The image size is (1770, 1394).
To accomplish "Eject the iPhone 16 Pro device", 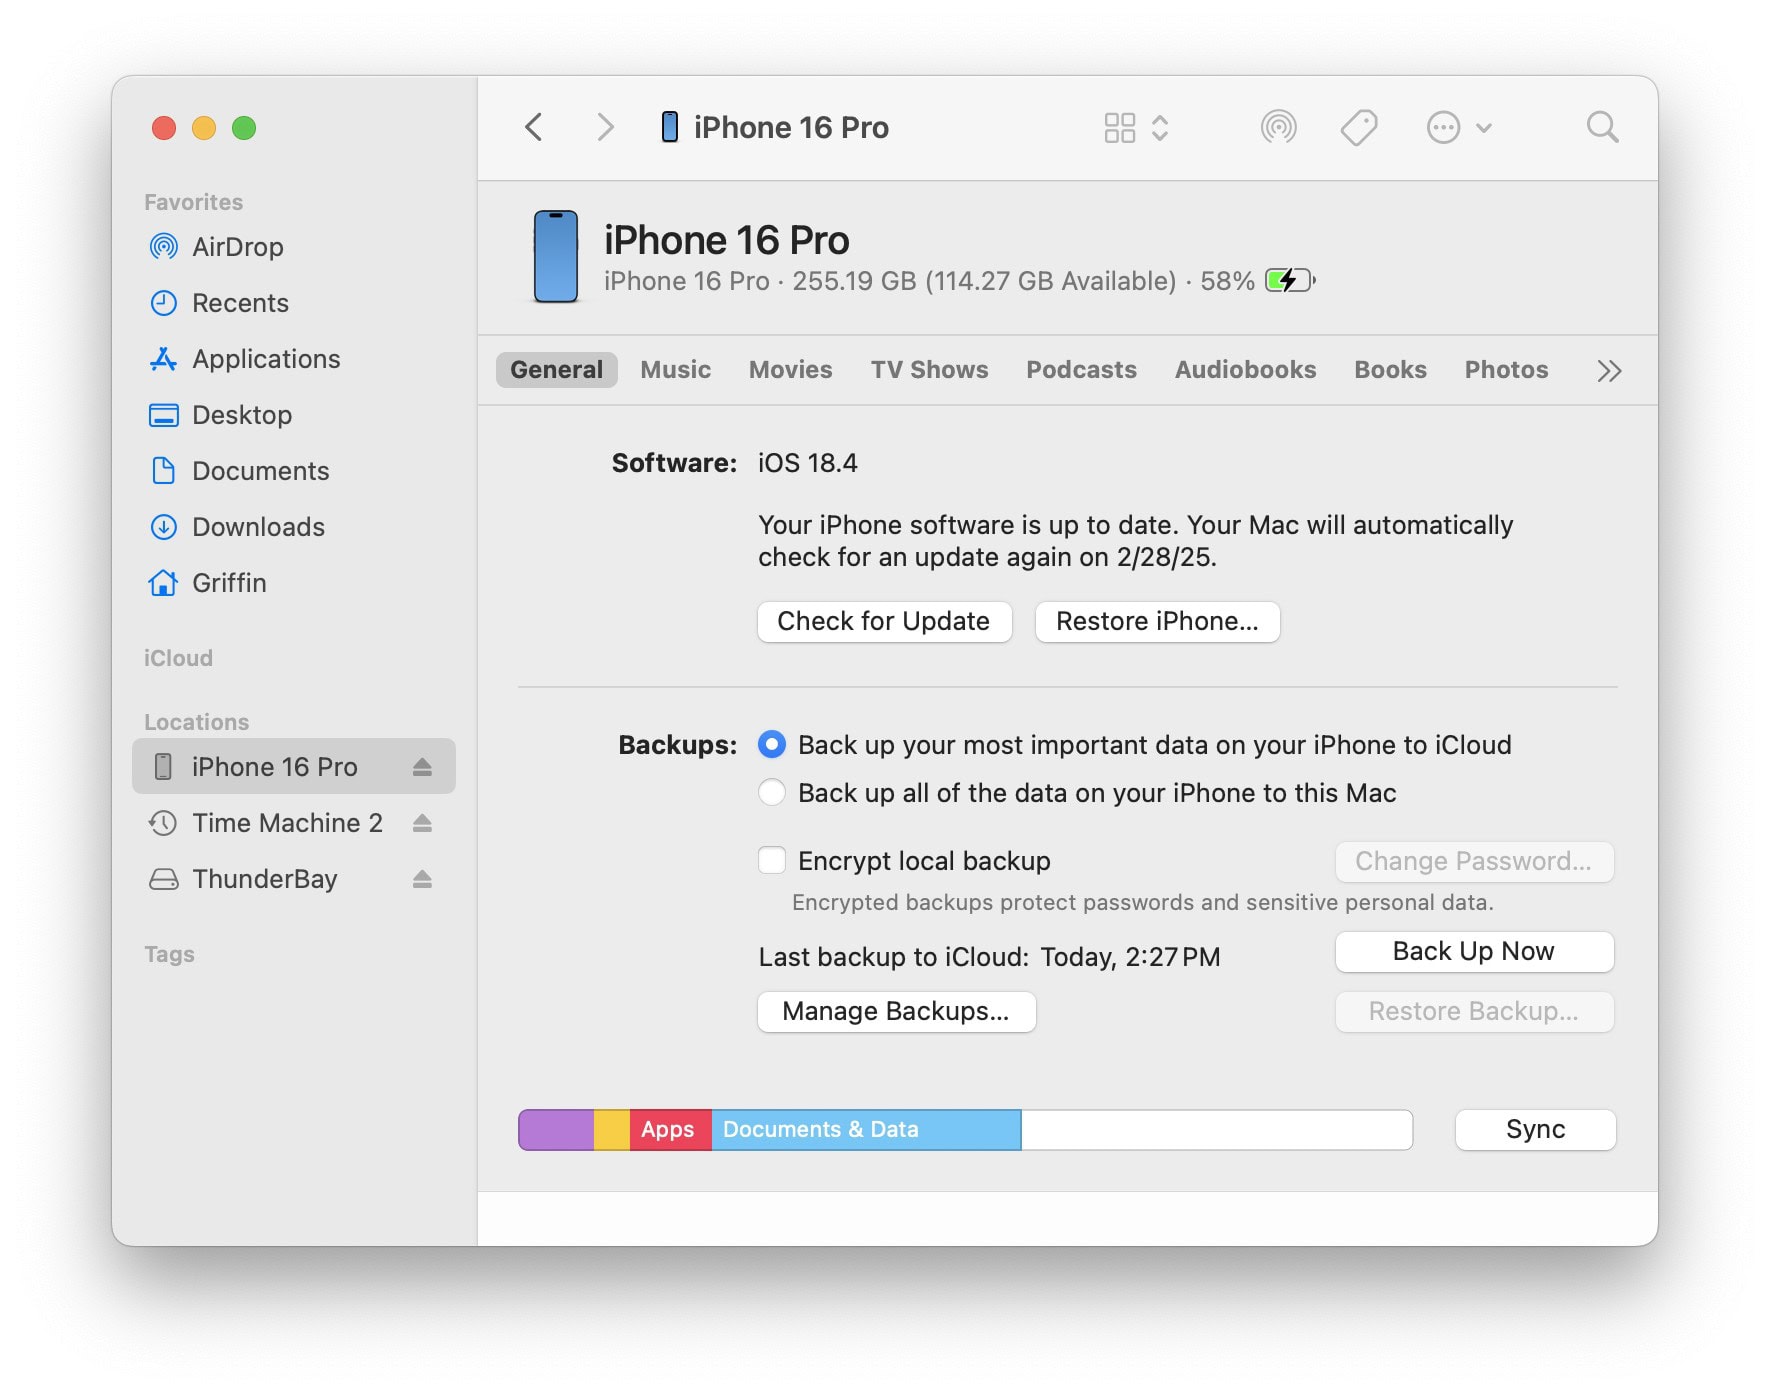I will (x=422, y=767).
